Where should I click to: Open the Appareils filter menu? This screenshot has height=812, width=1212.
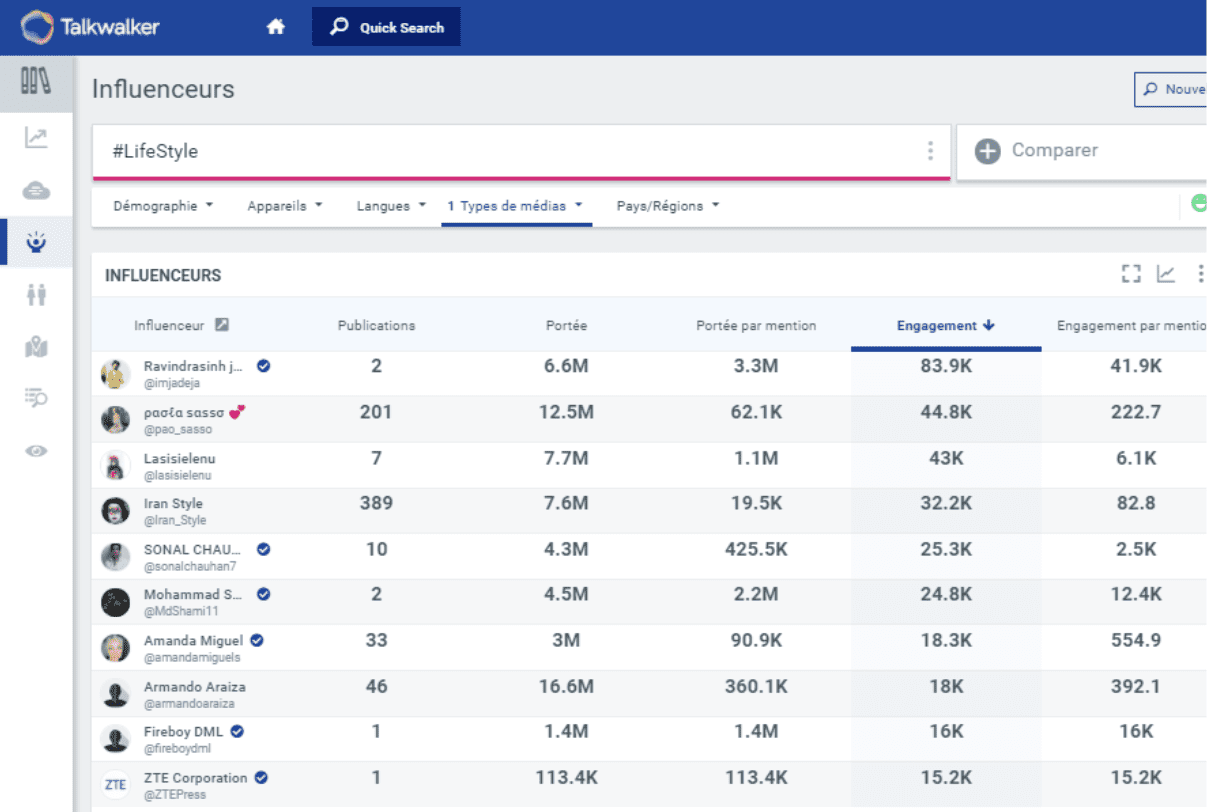pyautogui.click(x=283, y=206)
